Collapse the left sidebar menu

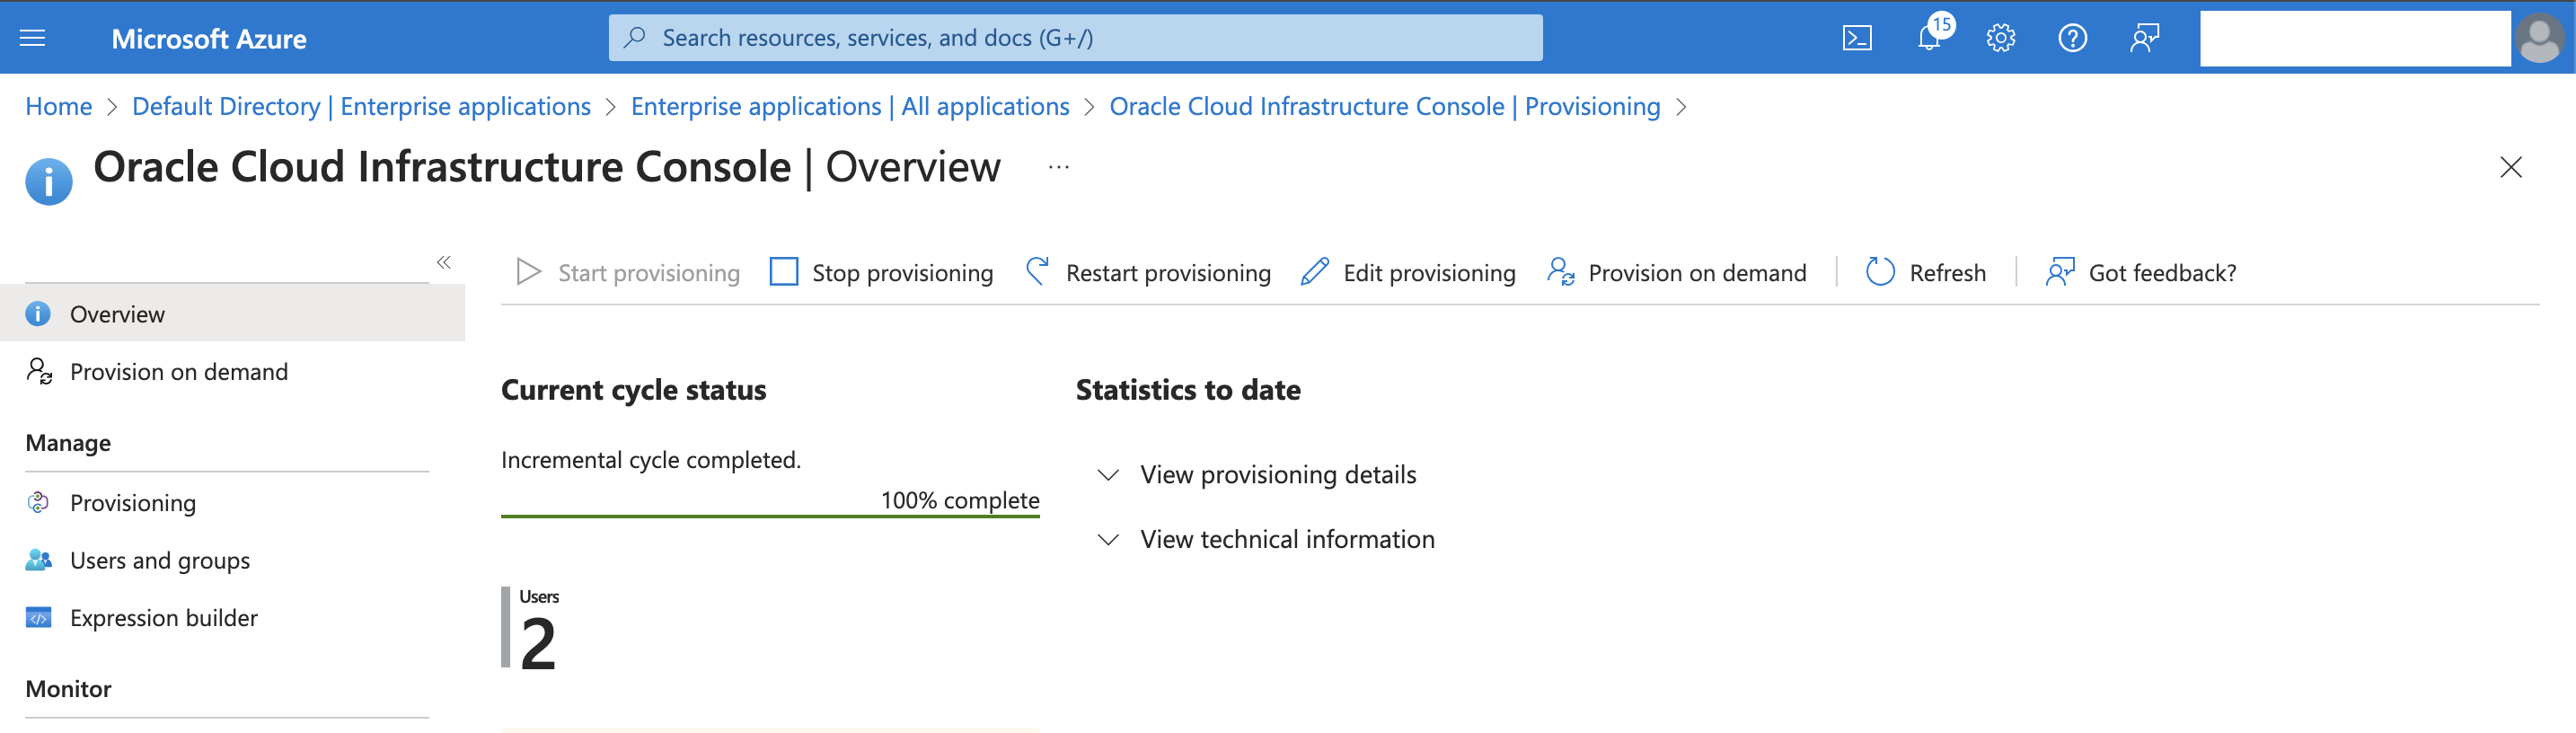point(443,262)
